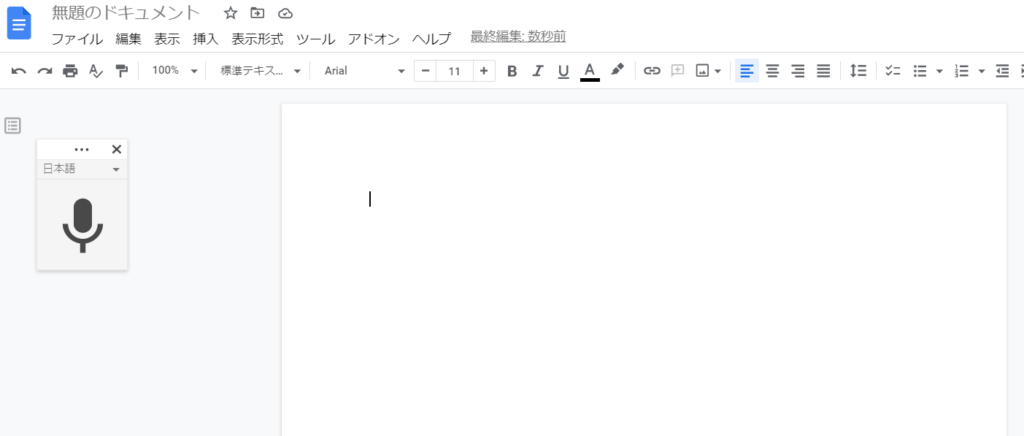Decrease indent
1024x436 pixels.
click(1002, 71)
